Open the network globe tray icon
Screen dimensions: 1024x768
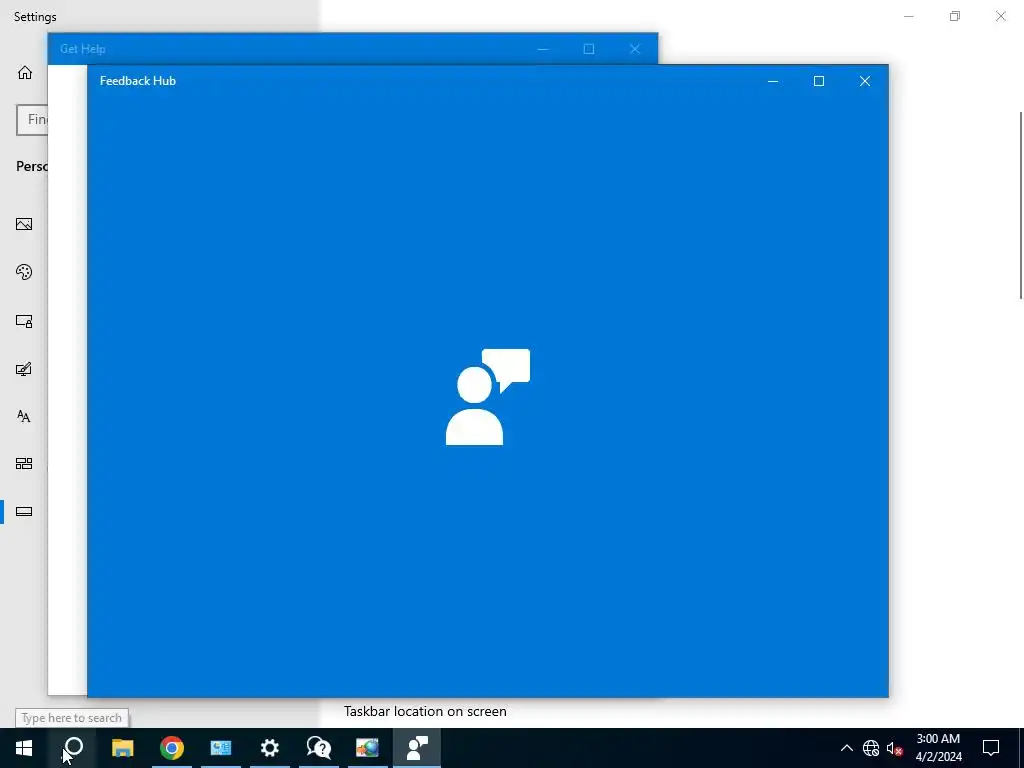point(871,748)
